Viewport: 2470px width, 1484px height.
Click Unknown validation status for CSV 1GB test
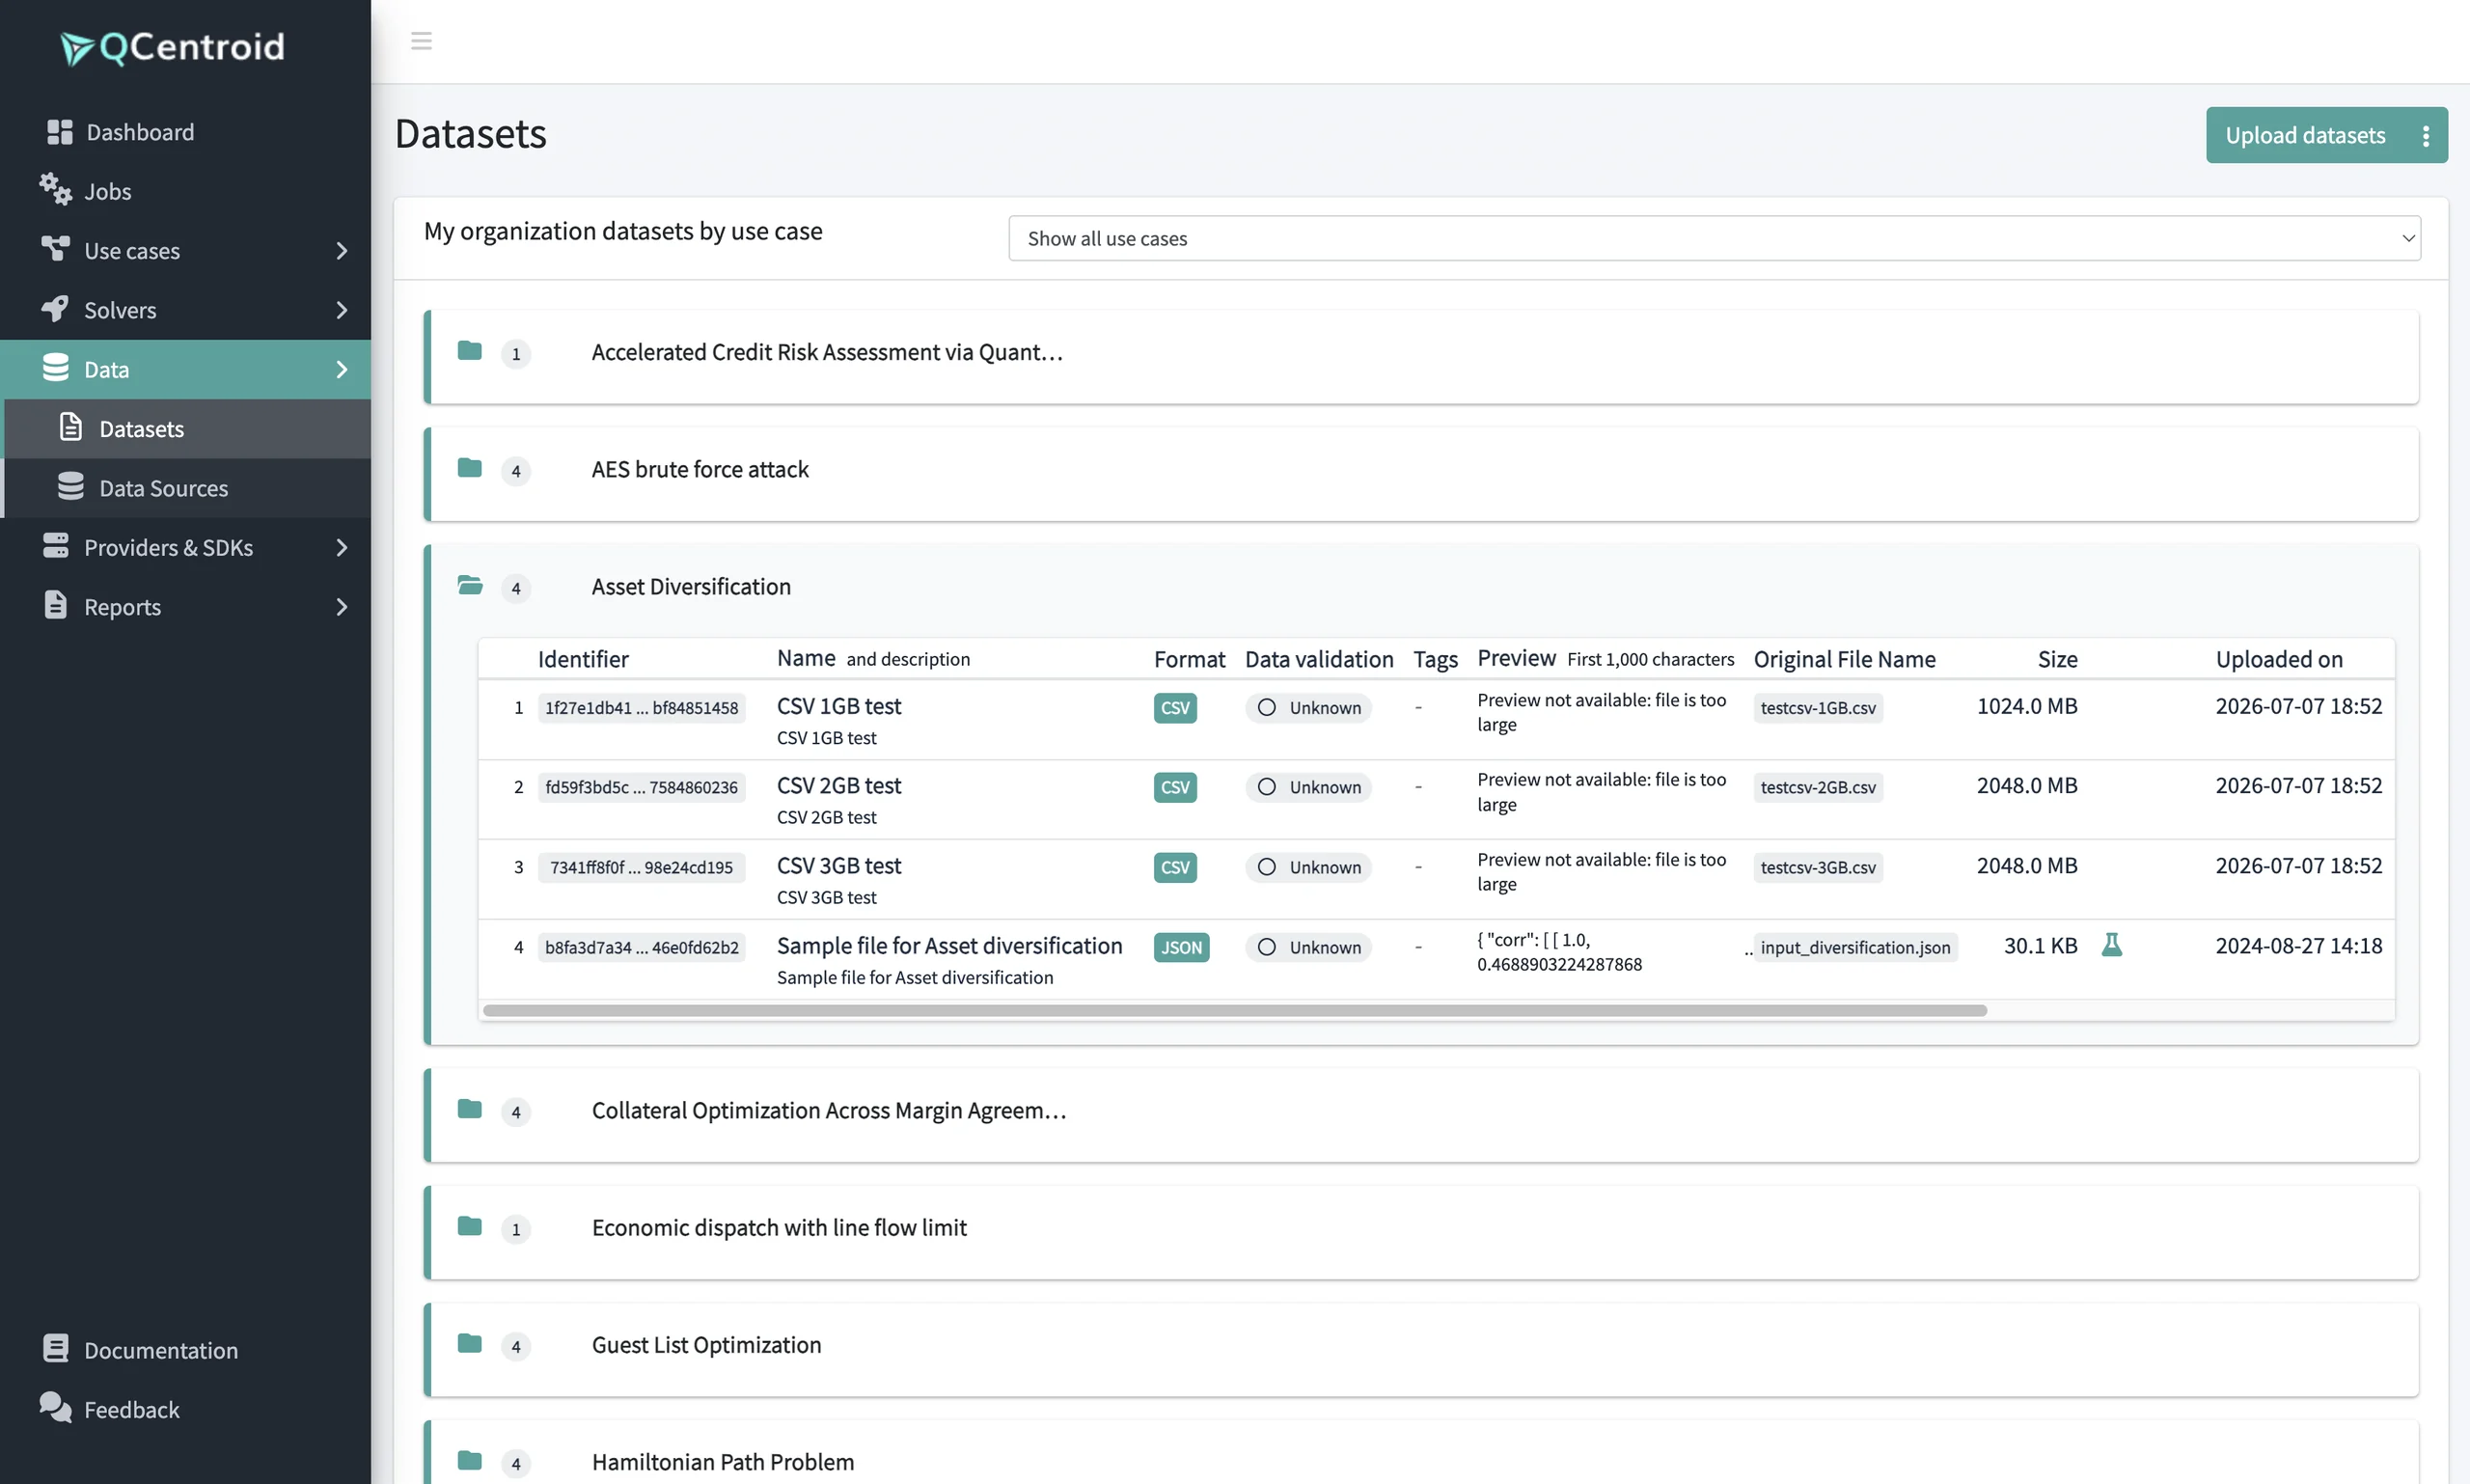(1308, 707)
